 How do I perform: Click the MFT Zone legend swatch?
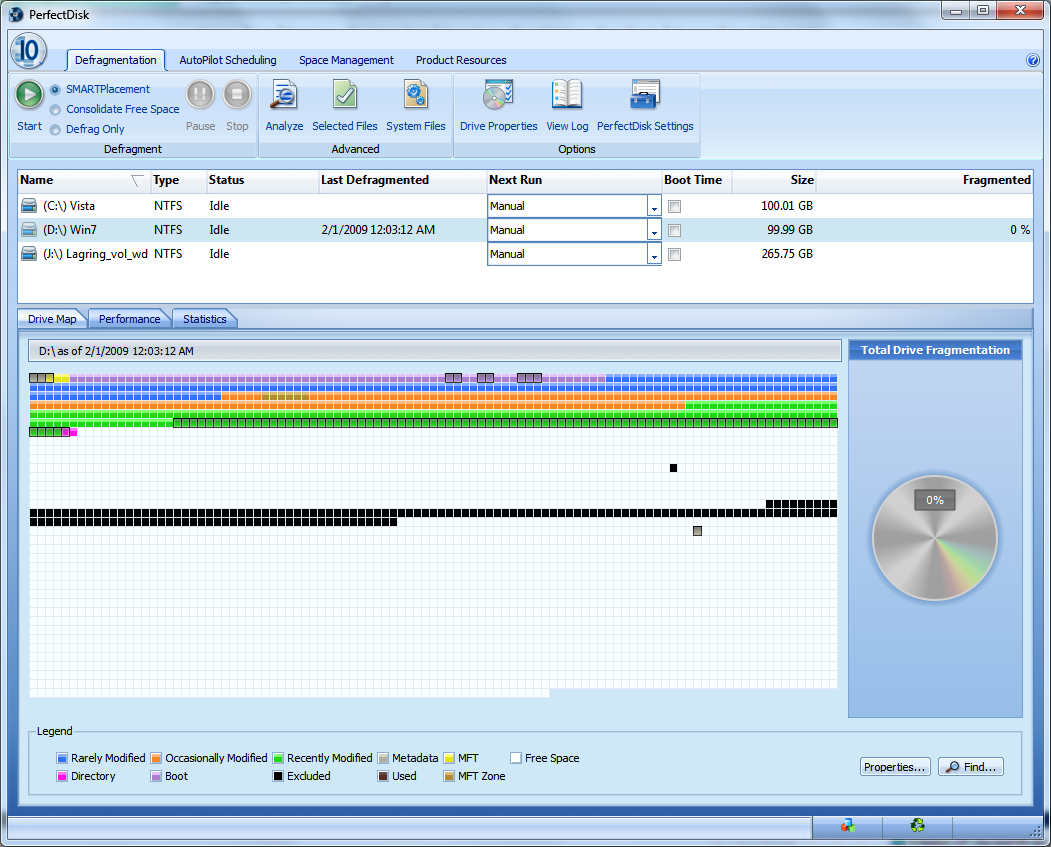[x=449, y=777]
